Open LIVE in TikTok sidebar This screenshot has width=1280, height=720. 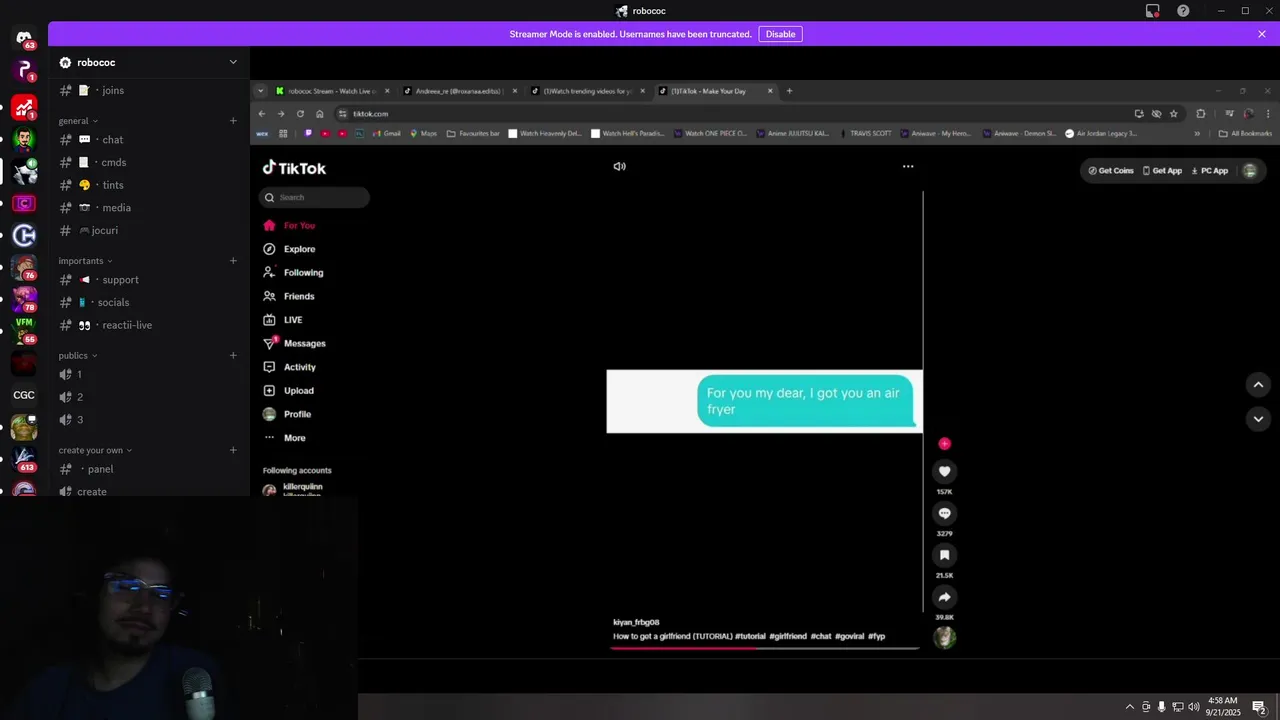tap(293, 320)
